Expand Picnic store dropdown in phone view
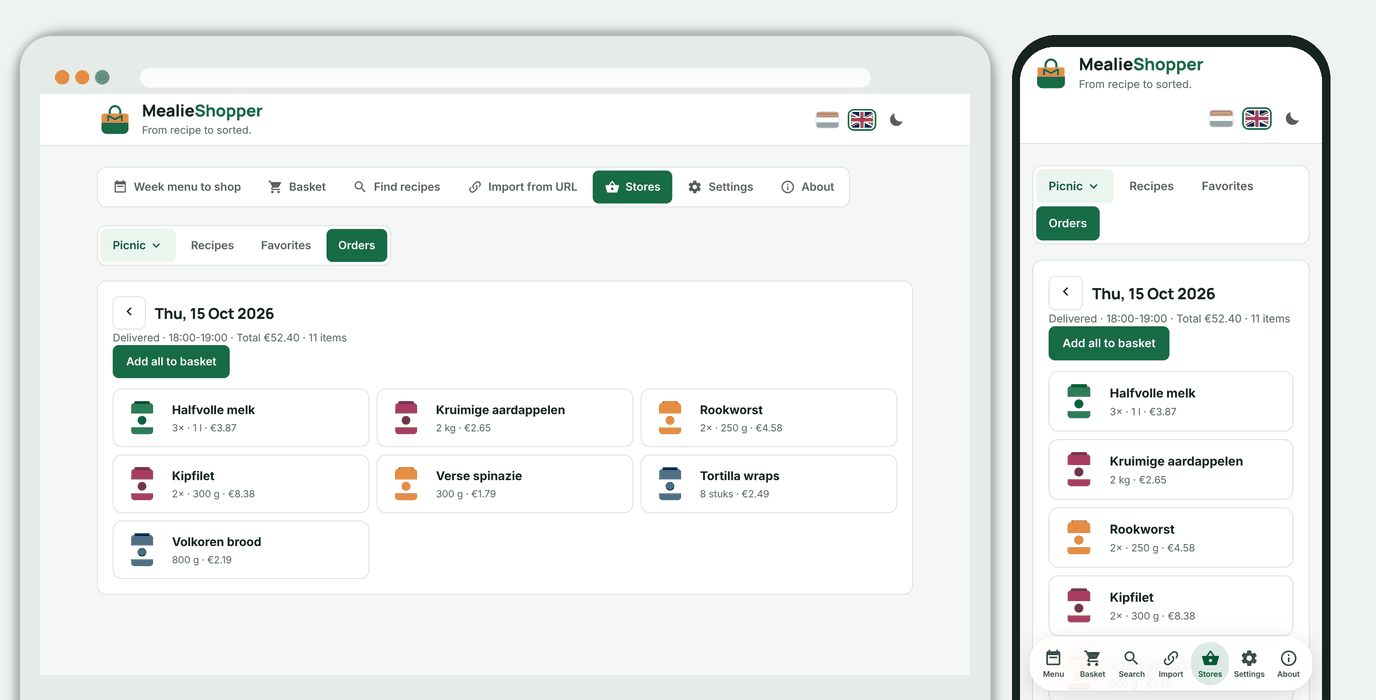Image resolution: width=1376 pixels, height=700 pixels. click(x=1074, y=186)
